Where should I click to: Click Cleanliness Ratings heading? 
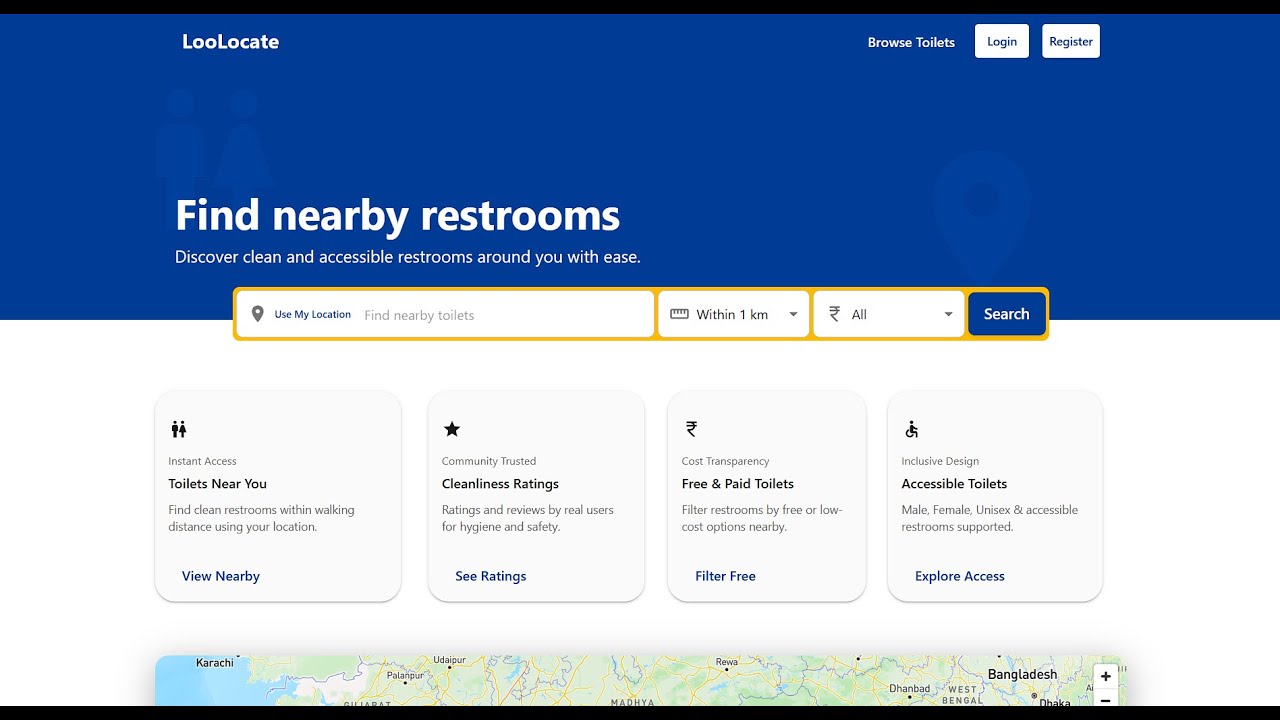click(500, 484)
